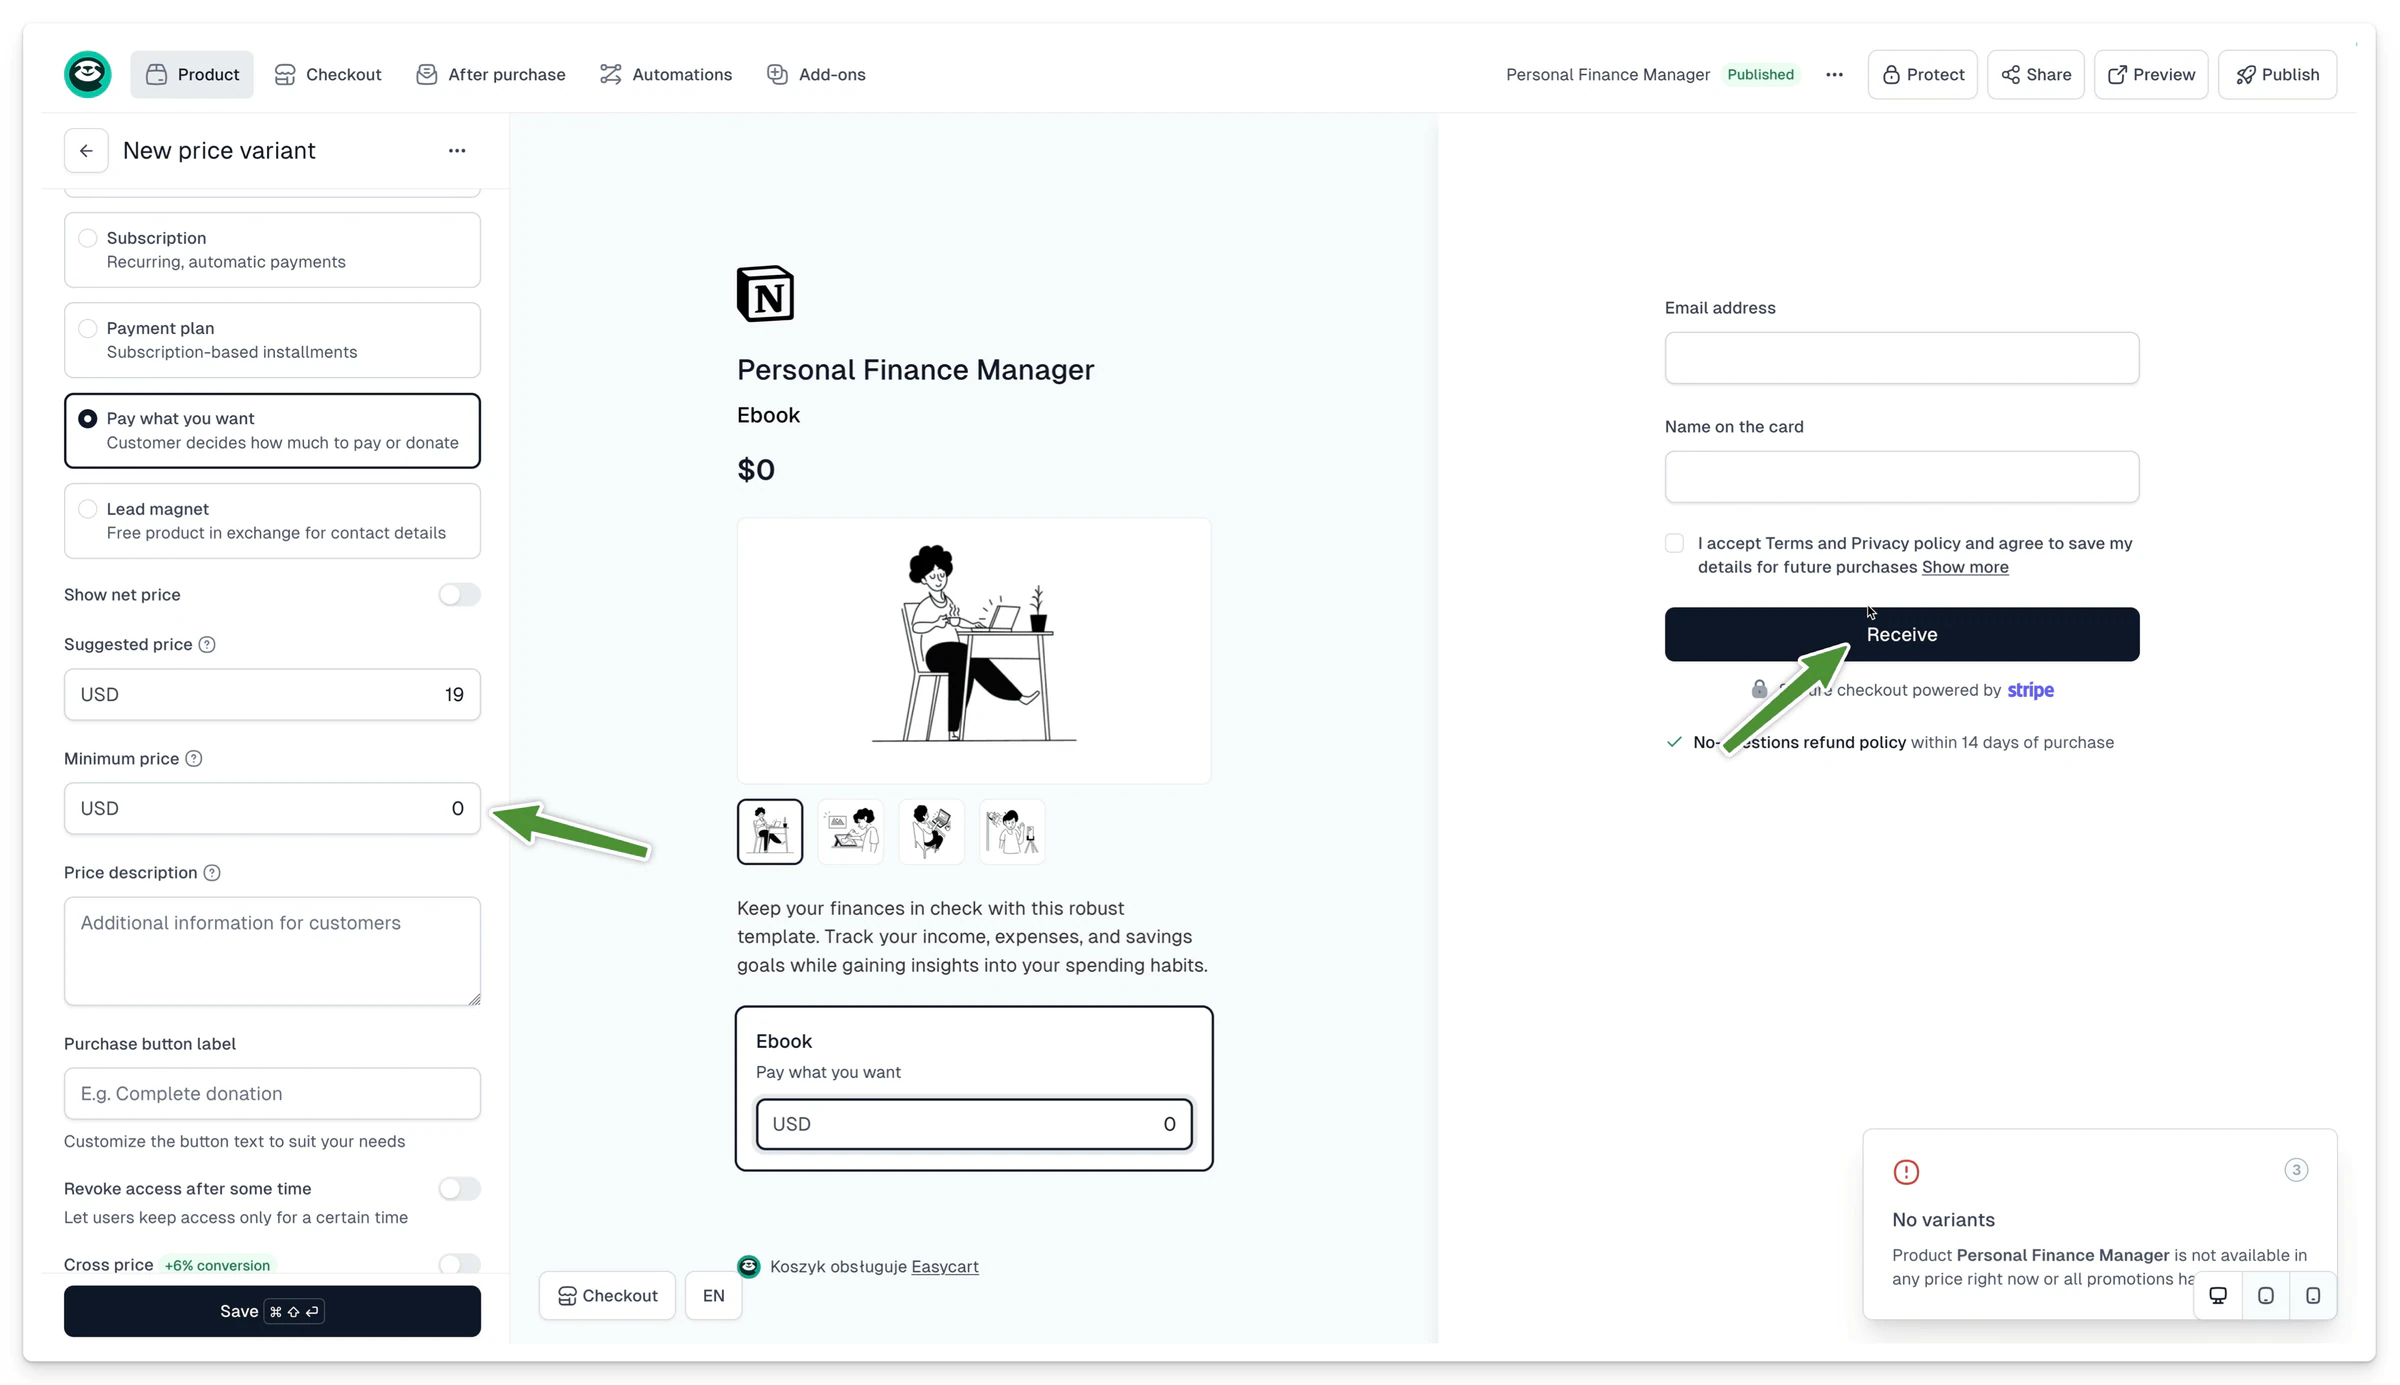Click the Share button
This screenshot has height=1385, width=2400.
click(2035, 74)
